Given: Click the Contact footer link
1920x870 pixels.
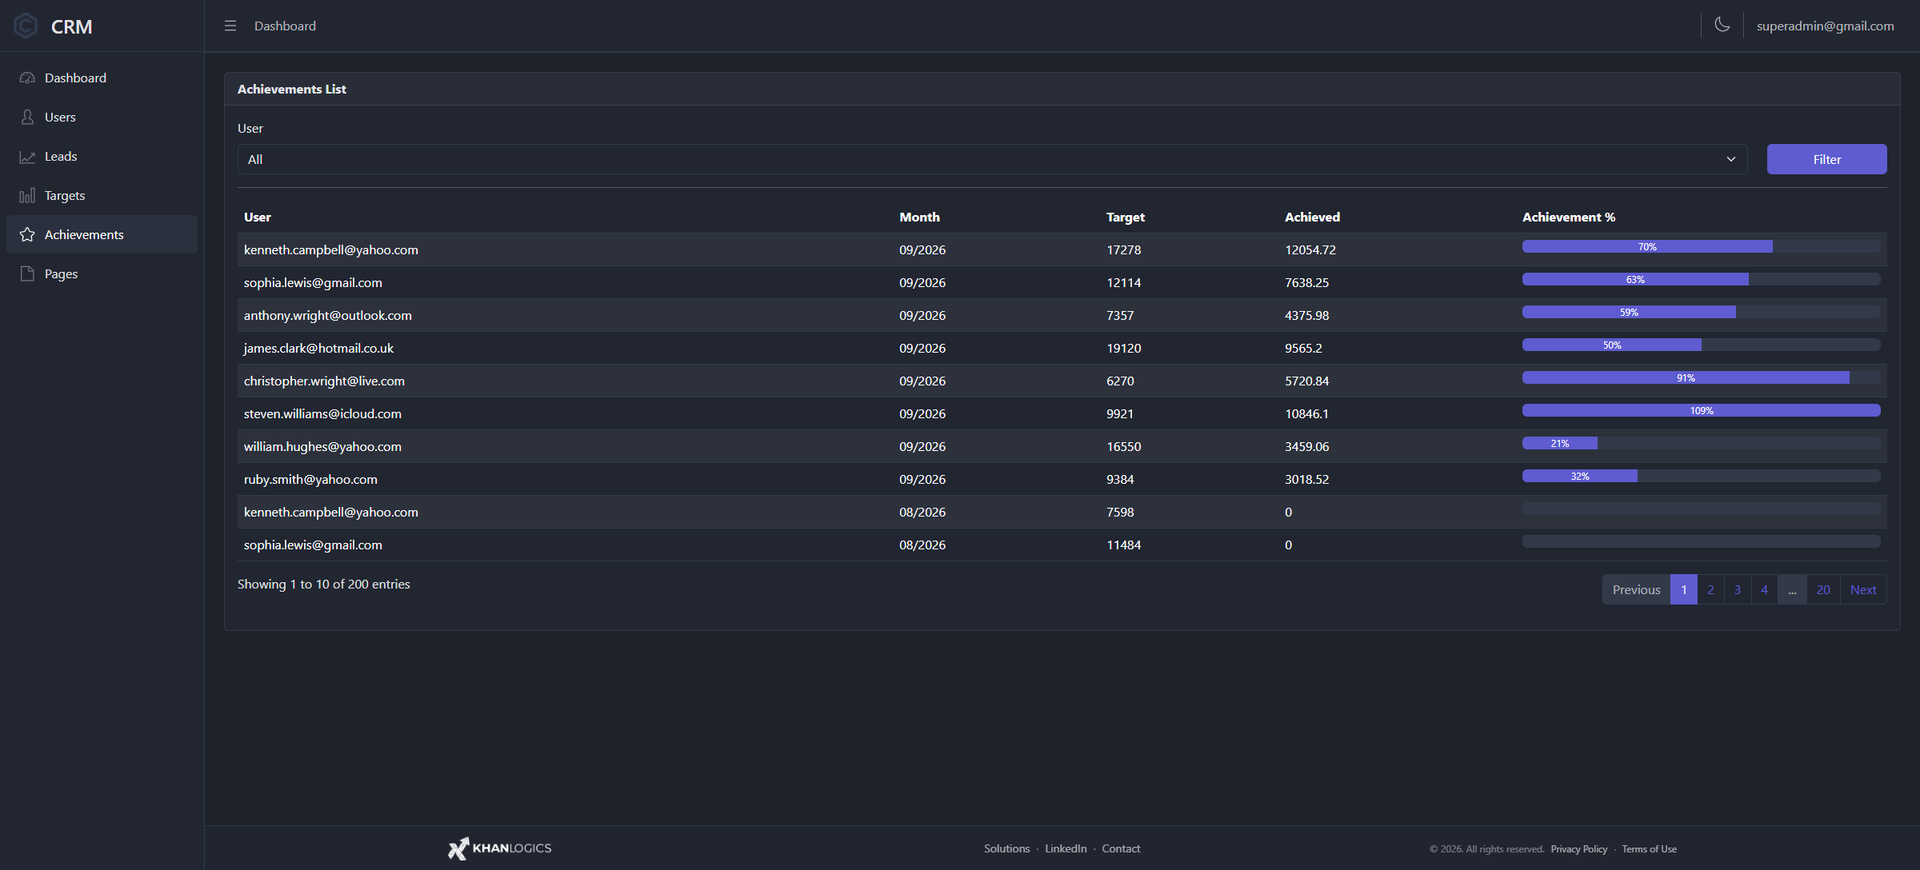Looking at the screenshot, I should click(1121, 849).
